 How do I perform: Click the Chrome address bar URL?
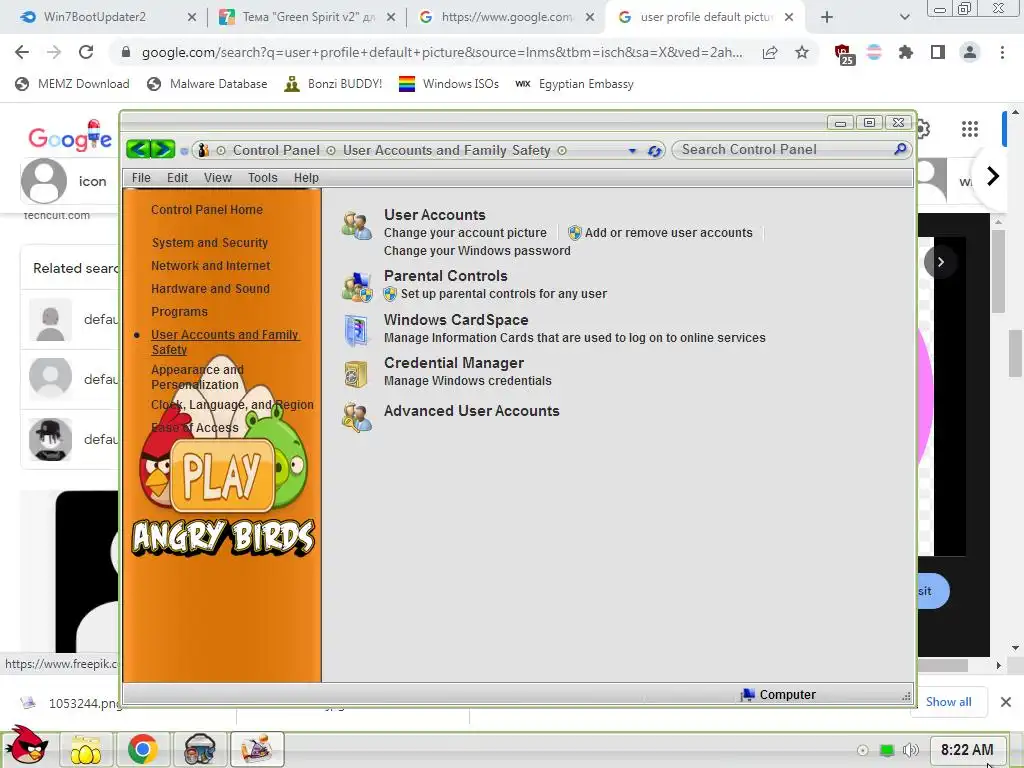442,52
